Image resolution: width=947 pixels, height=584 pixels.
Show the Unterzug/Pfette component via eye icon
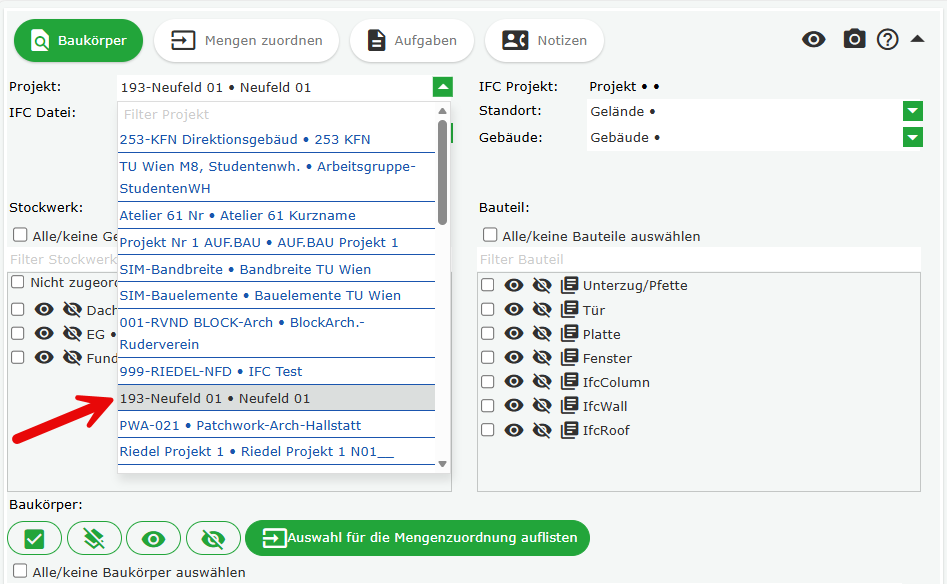[x=514, y=286]
